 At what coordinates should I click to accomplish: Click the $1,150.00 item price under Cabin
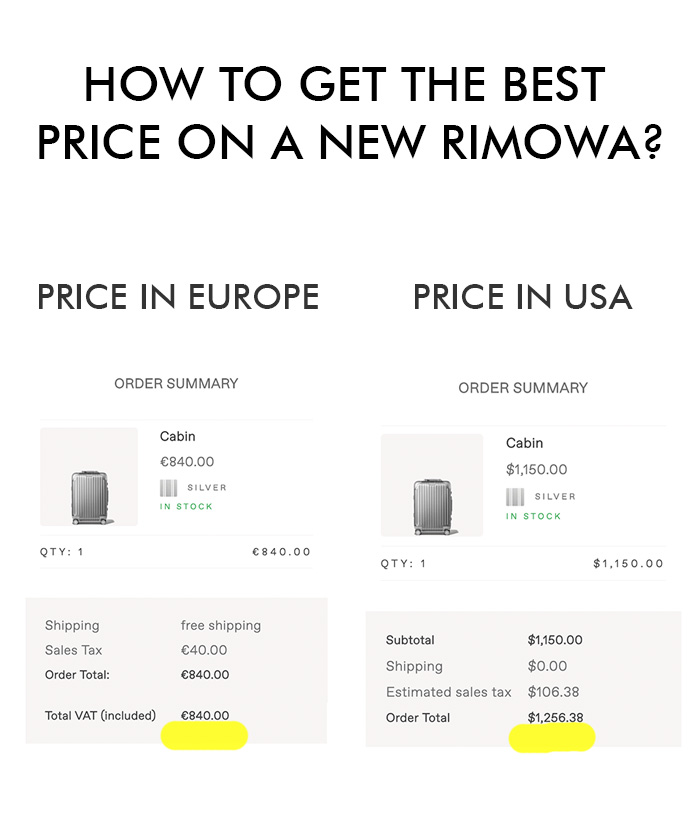pos(537,470)
